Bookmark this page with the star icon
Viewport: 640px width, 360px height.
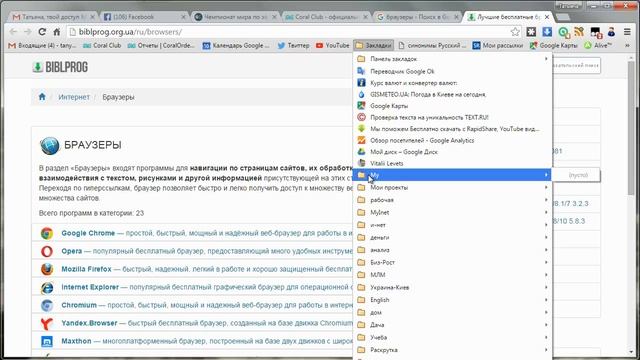click(x=515, y=31)
